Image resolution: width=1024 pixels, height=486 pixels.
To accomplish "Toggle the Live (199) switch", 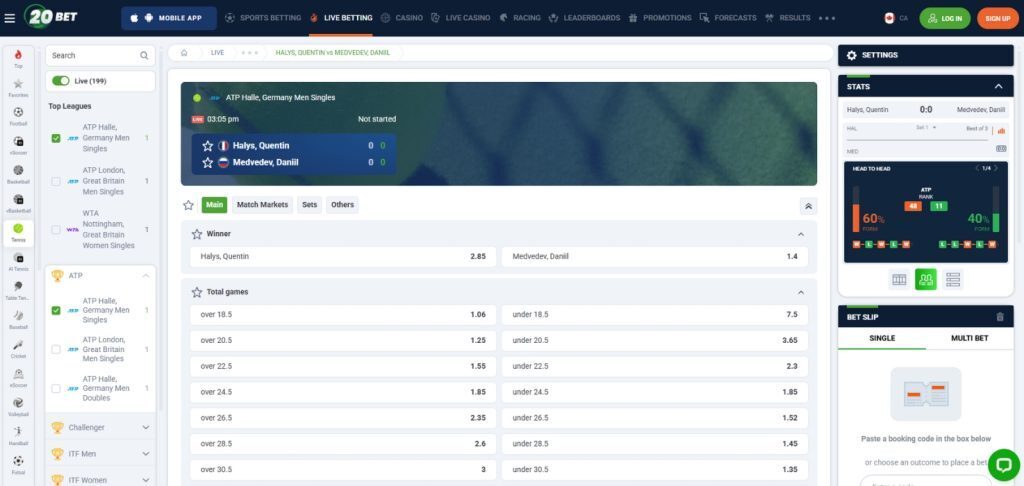I will point(61,81).
